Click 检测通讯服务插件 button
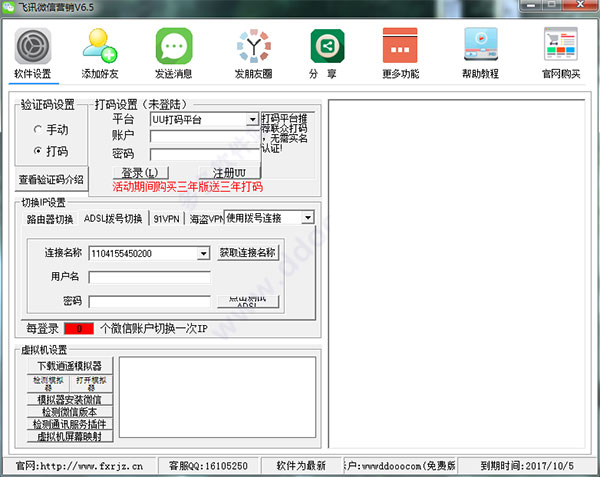Viewport: 600px width, 477px height. [x=70, y=424]
